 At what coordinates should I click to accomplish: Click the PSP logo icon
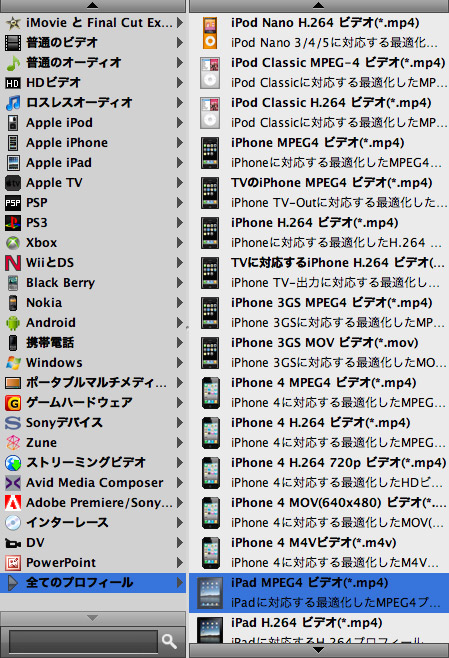[13, 203]
